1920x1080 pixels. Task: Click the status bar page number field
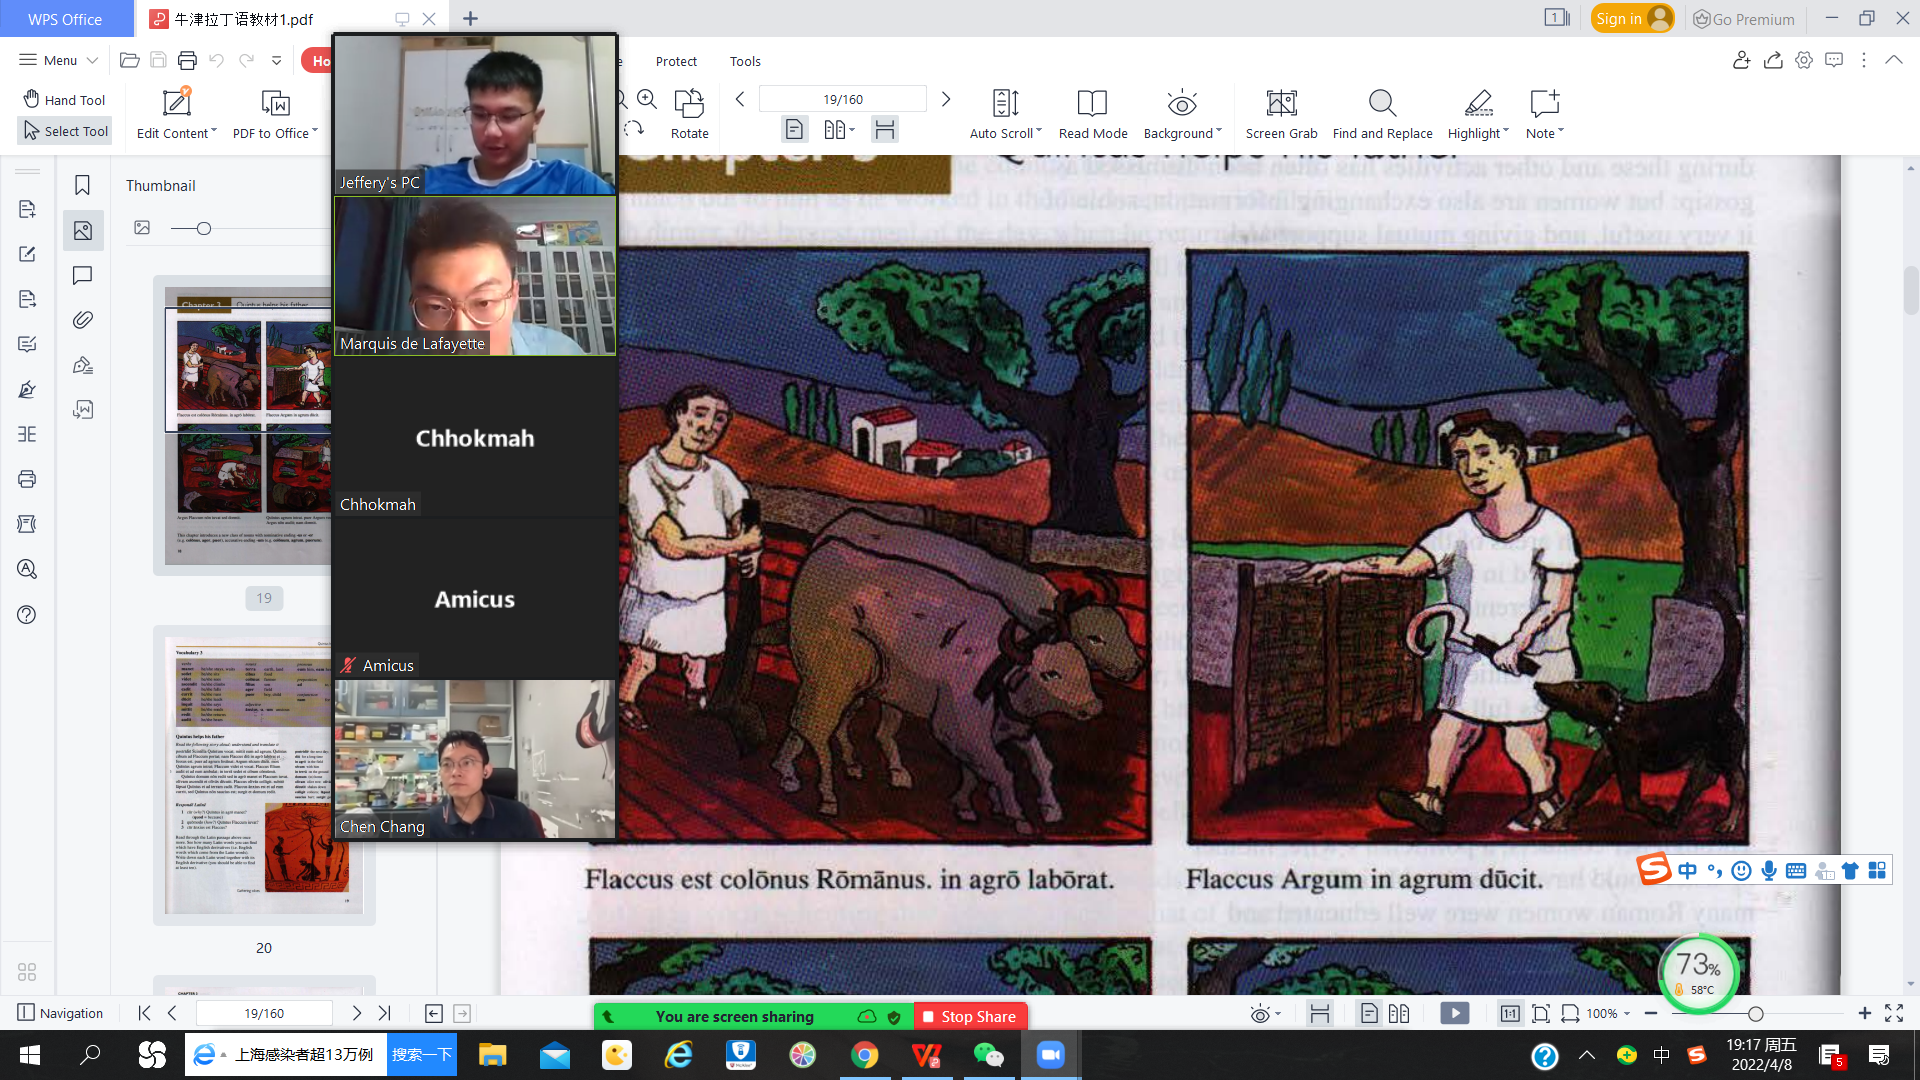(x=264, y=1013)
